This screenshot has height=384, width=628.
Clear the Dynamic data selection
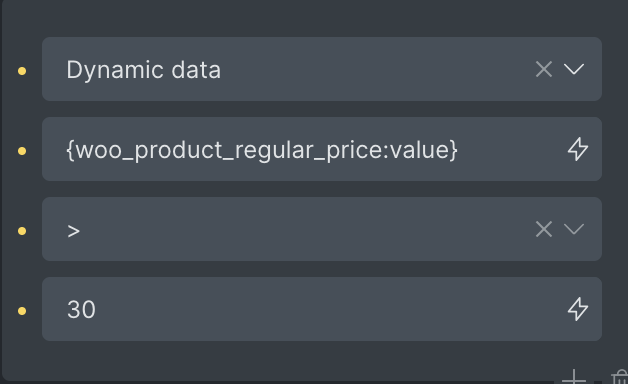pos(543,69)
